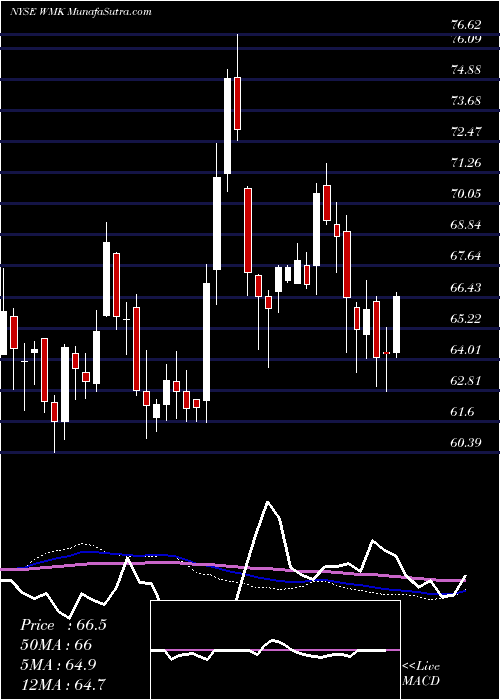Click the 73.68 price axis label
500x700 pixels.
(x=465, y=101)
